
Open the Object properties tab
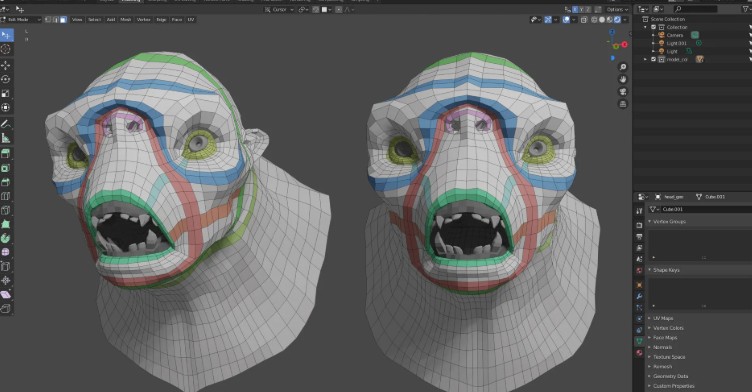[x=639, y=285]
